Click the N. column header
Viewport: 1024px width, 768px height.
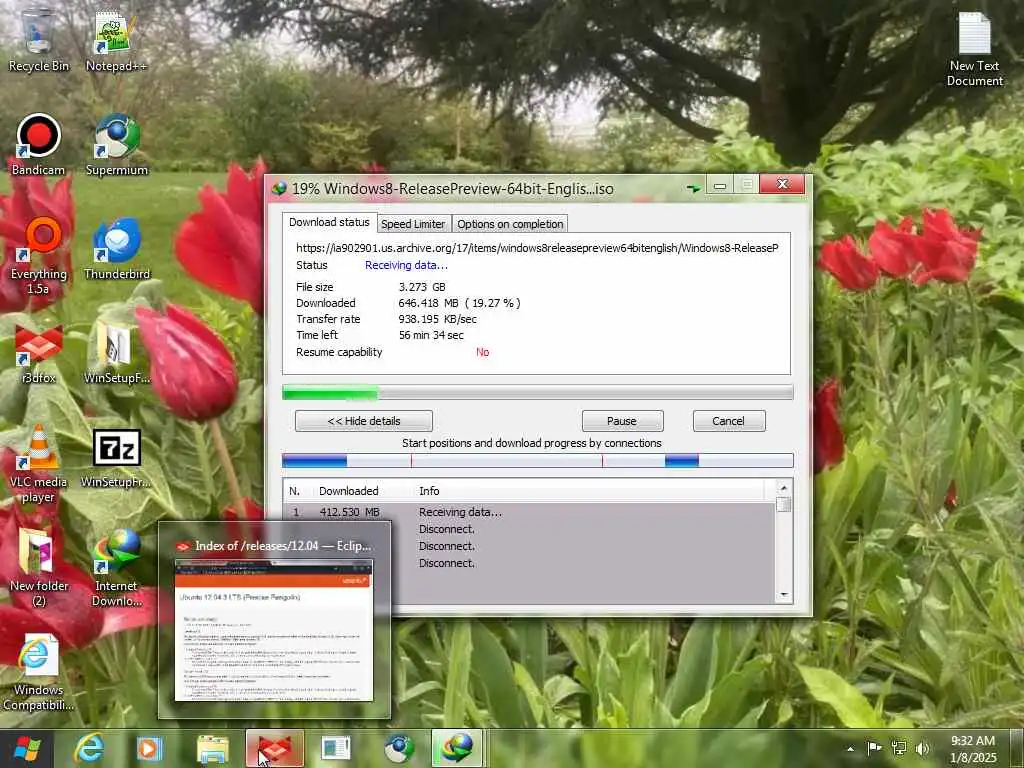(x=295, y=491)
